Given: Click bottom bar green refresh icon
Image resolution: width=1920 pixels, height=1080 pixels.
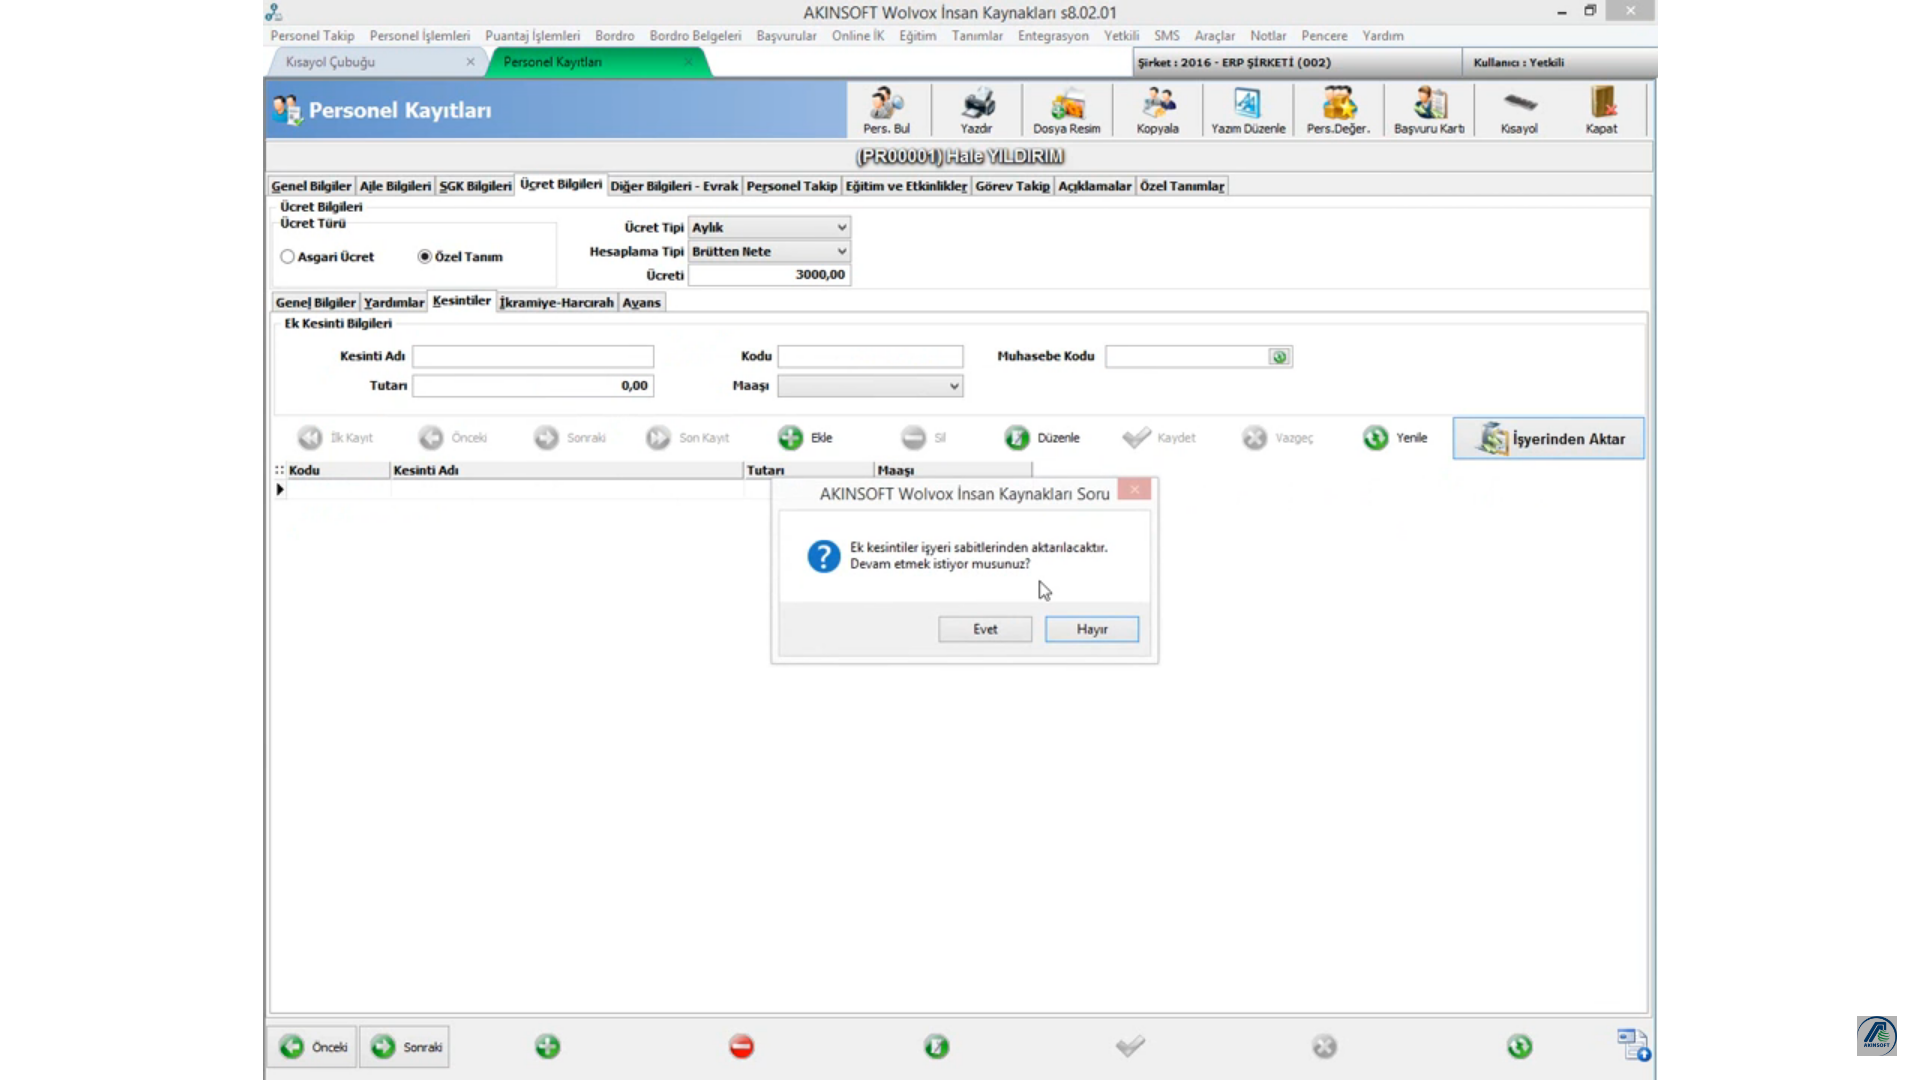Looking at the screenshot, I should pyautogui.click(x=1520, y=1047).
